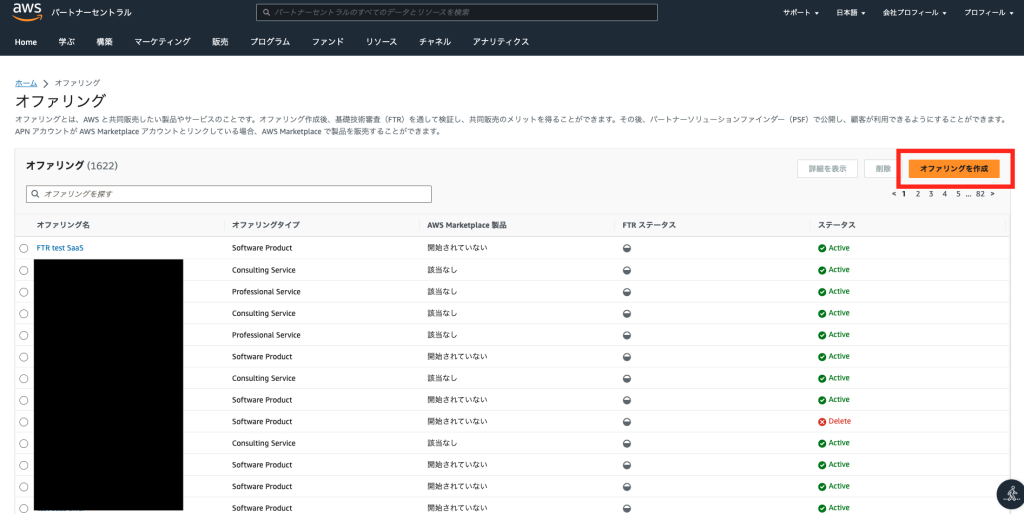Viewport: 1024px width, 514px height.
Task: Go to previous page with the left arrow
Action: (894, 193)
